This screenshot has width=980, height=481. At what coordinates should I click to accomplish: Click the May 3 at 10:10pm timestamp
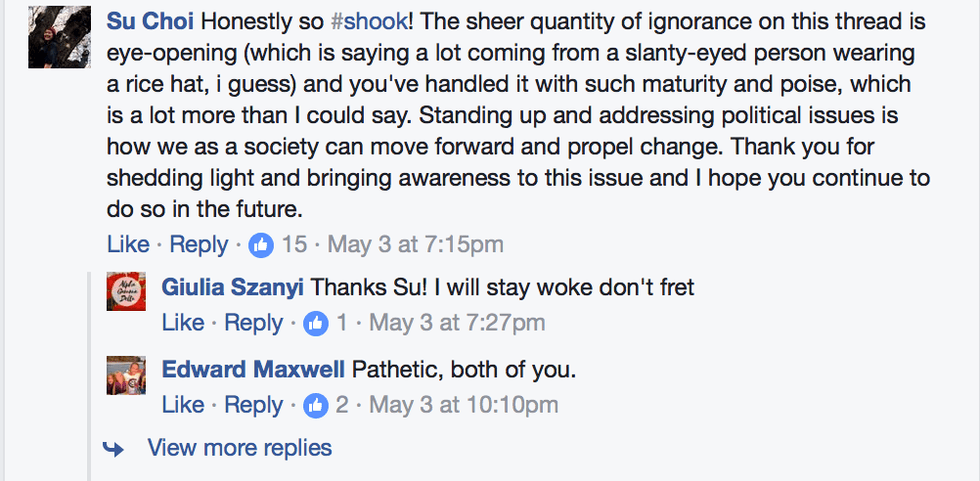pyautogui.click(x=464, y=405)
